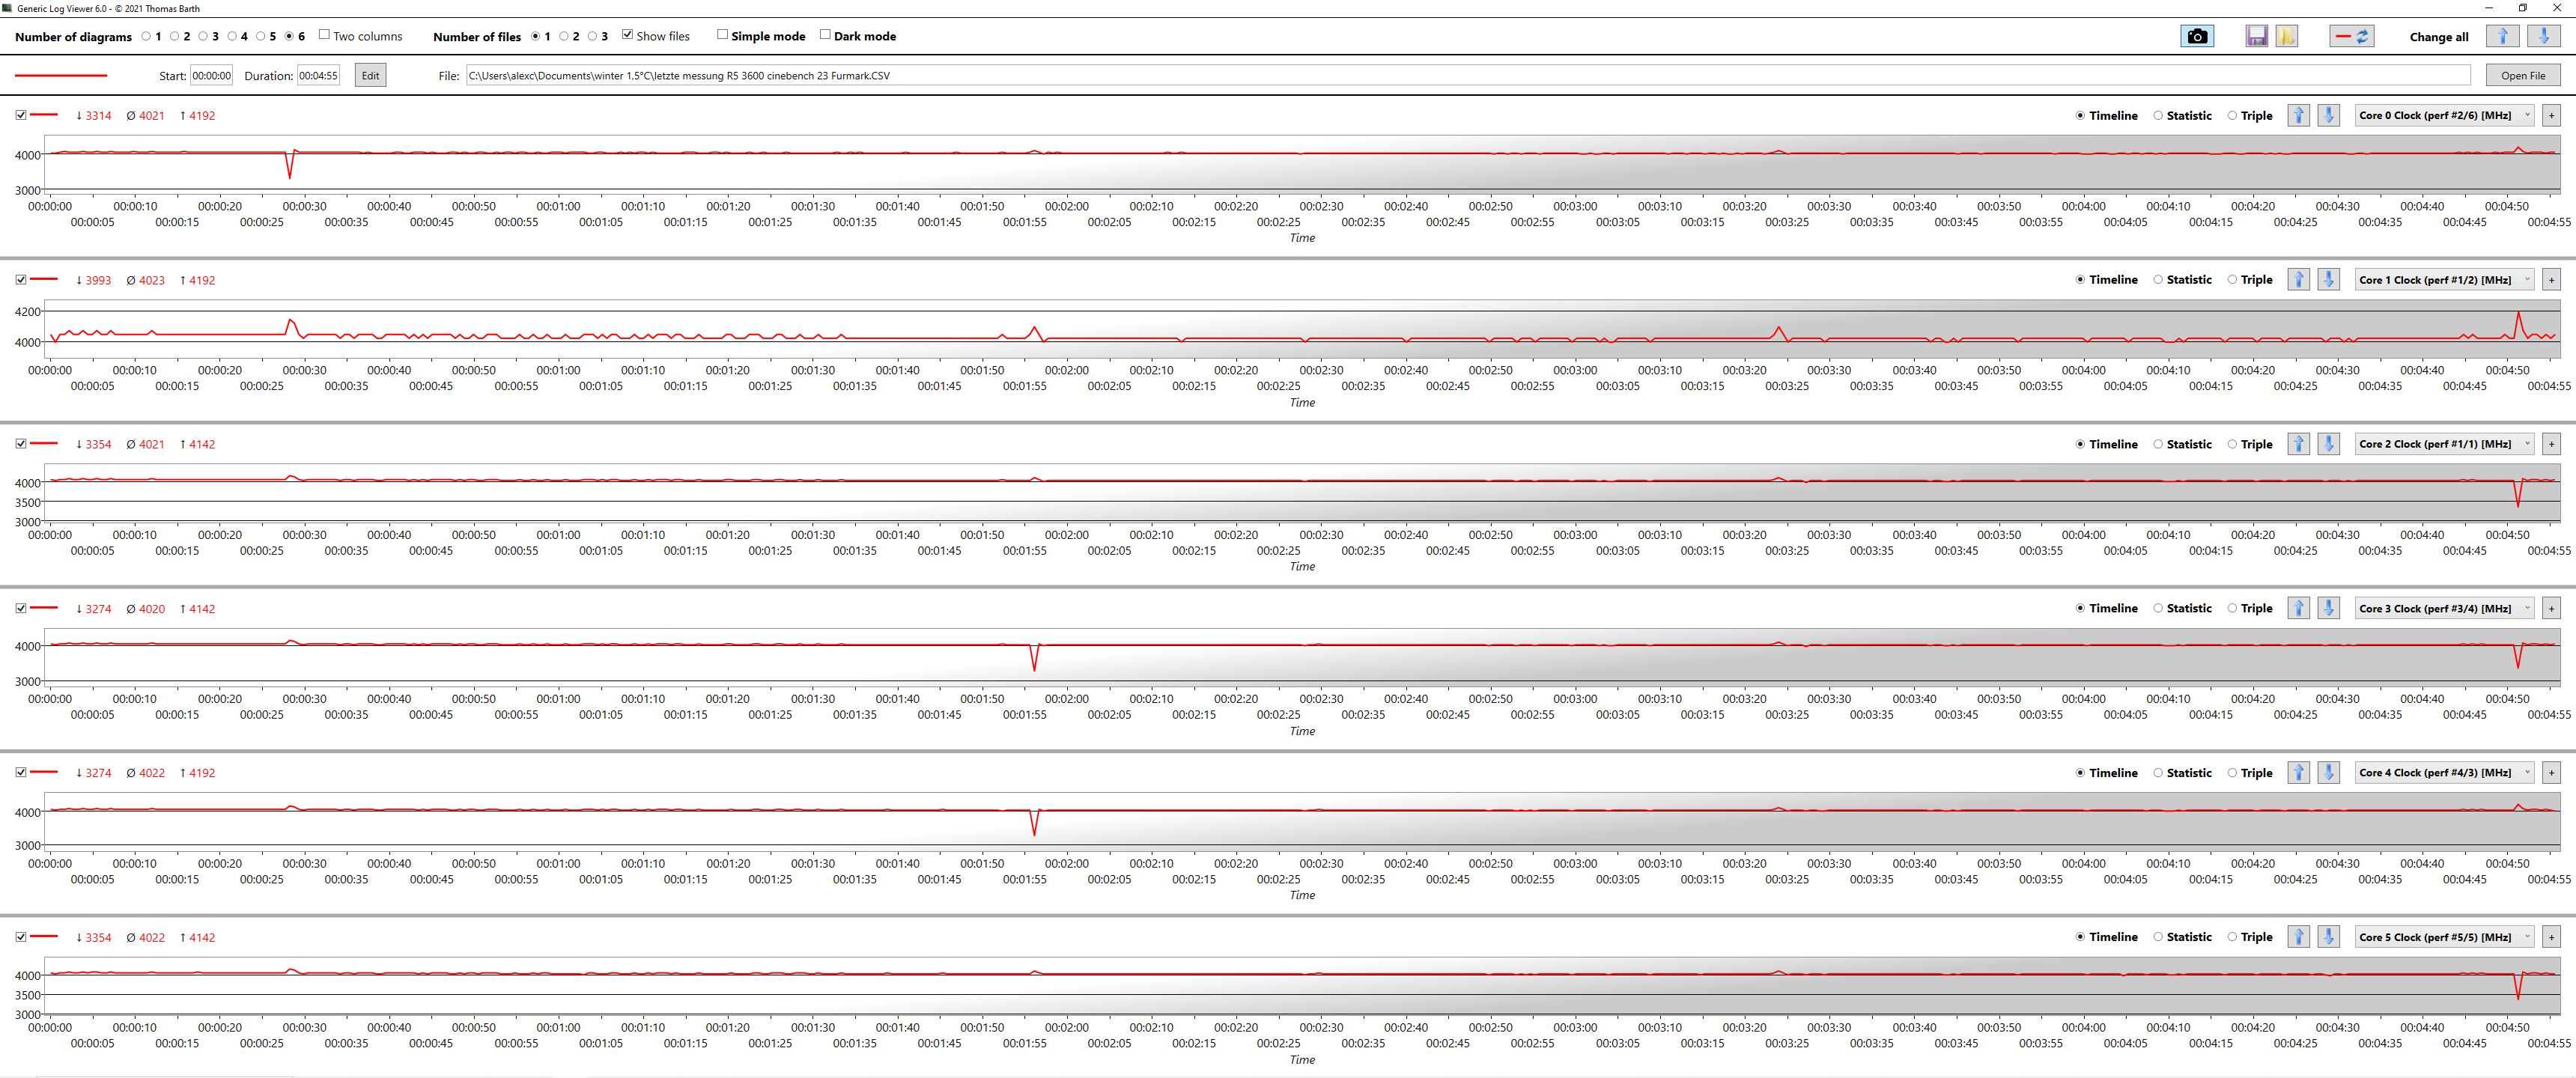Select Statistic view for Core 1 Clock
2576x1078 pixels.
pos(2158,280)
